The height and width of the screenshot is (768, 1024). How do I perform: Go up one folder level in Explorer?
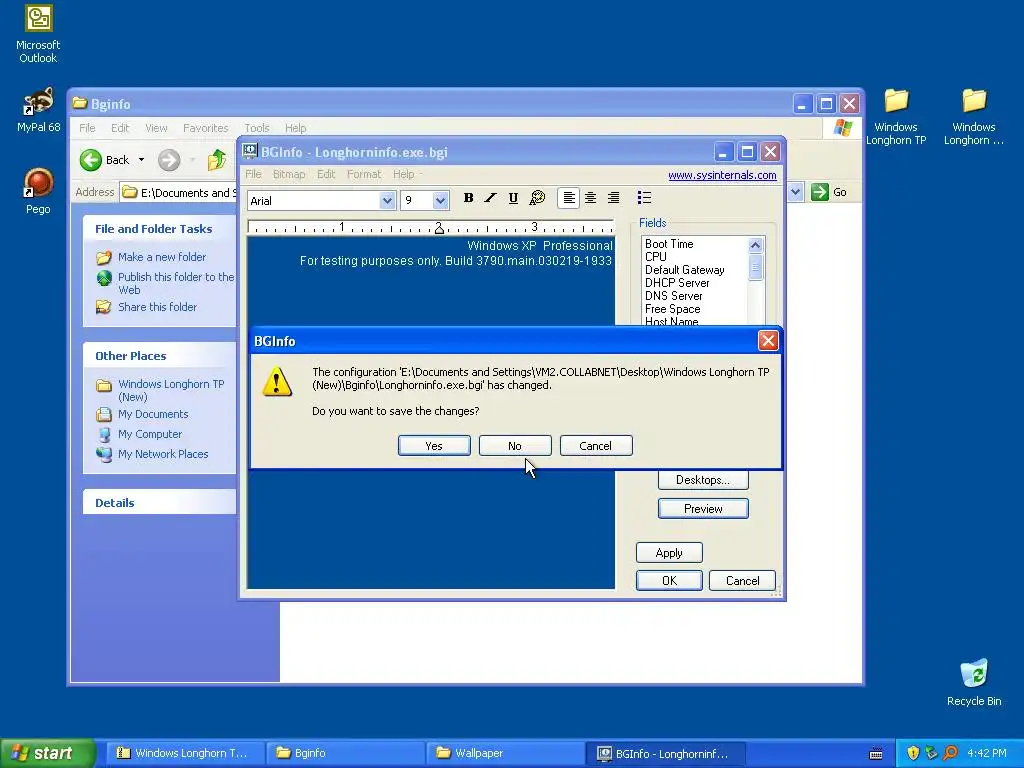(217, 160)
